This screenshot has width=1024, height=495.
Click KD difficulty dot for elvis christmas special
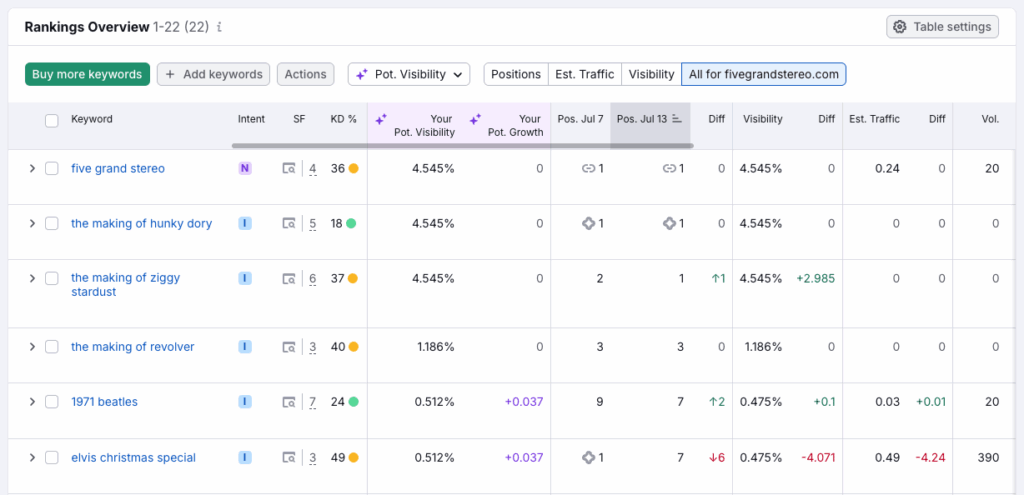353,458
